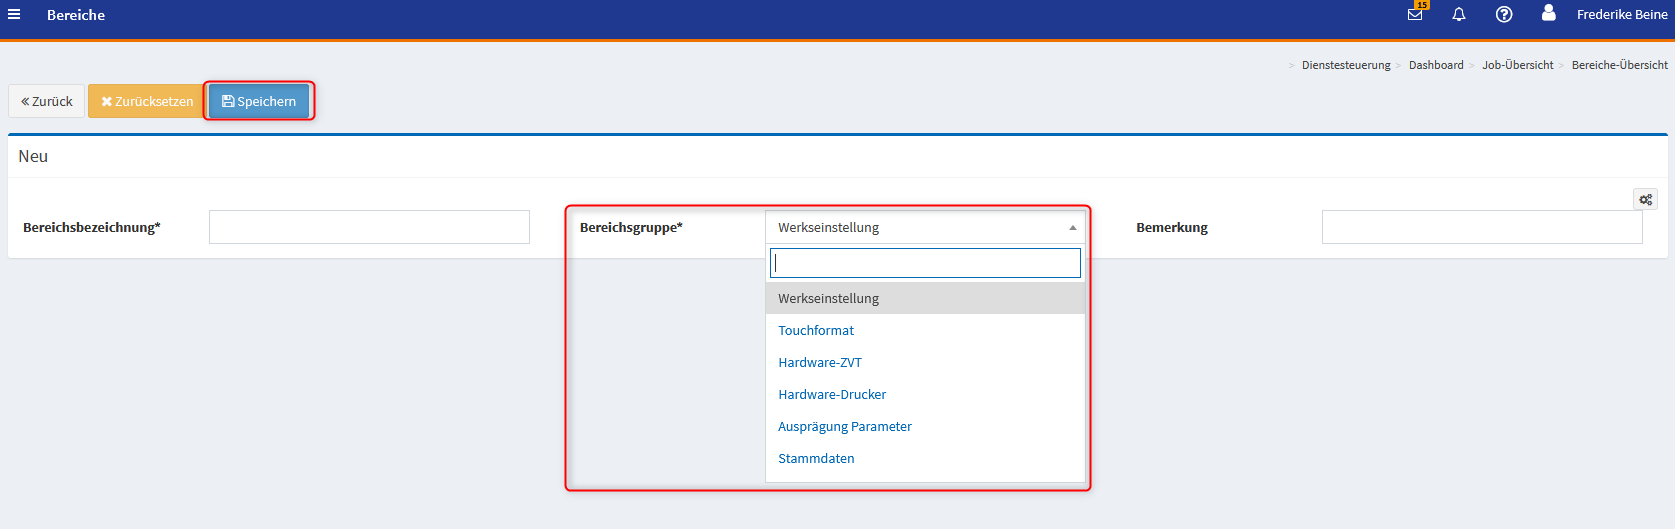Go back with the Zurück button
The height and width of the screenshot is (529, 1675).
click(x=47, y=101)
